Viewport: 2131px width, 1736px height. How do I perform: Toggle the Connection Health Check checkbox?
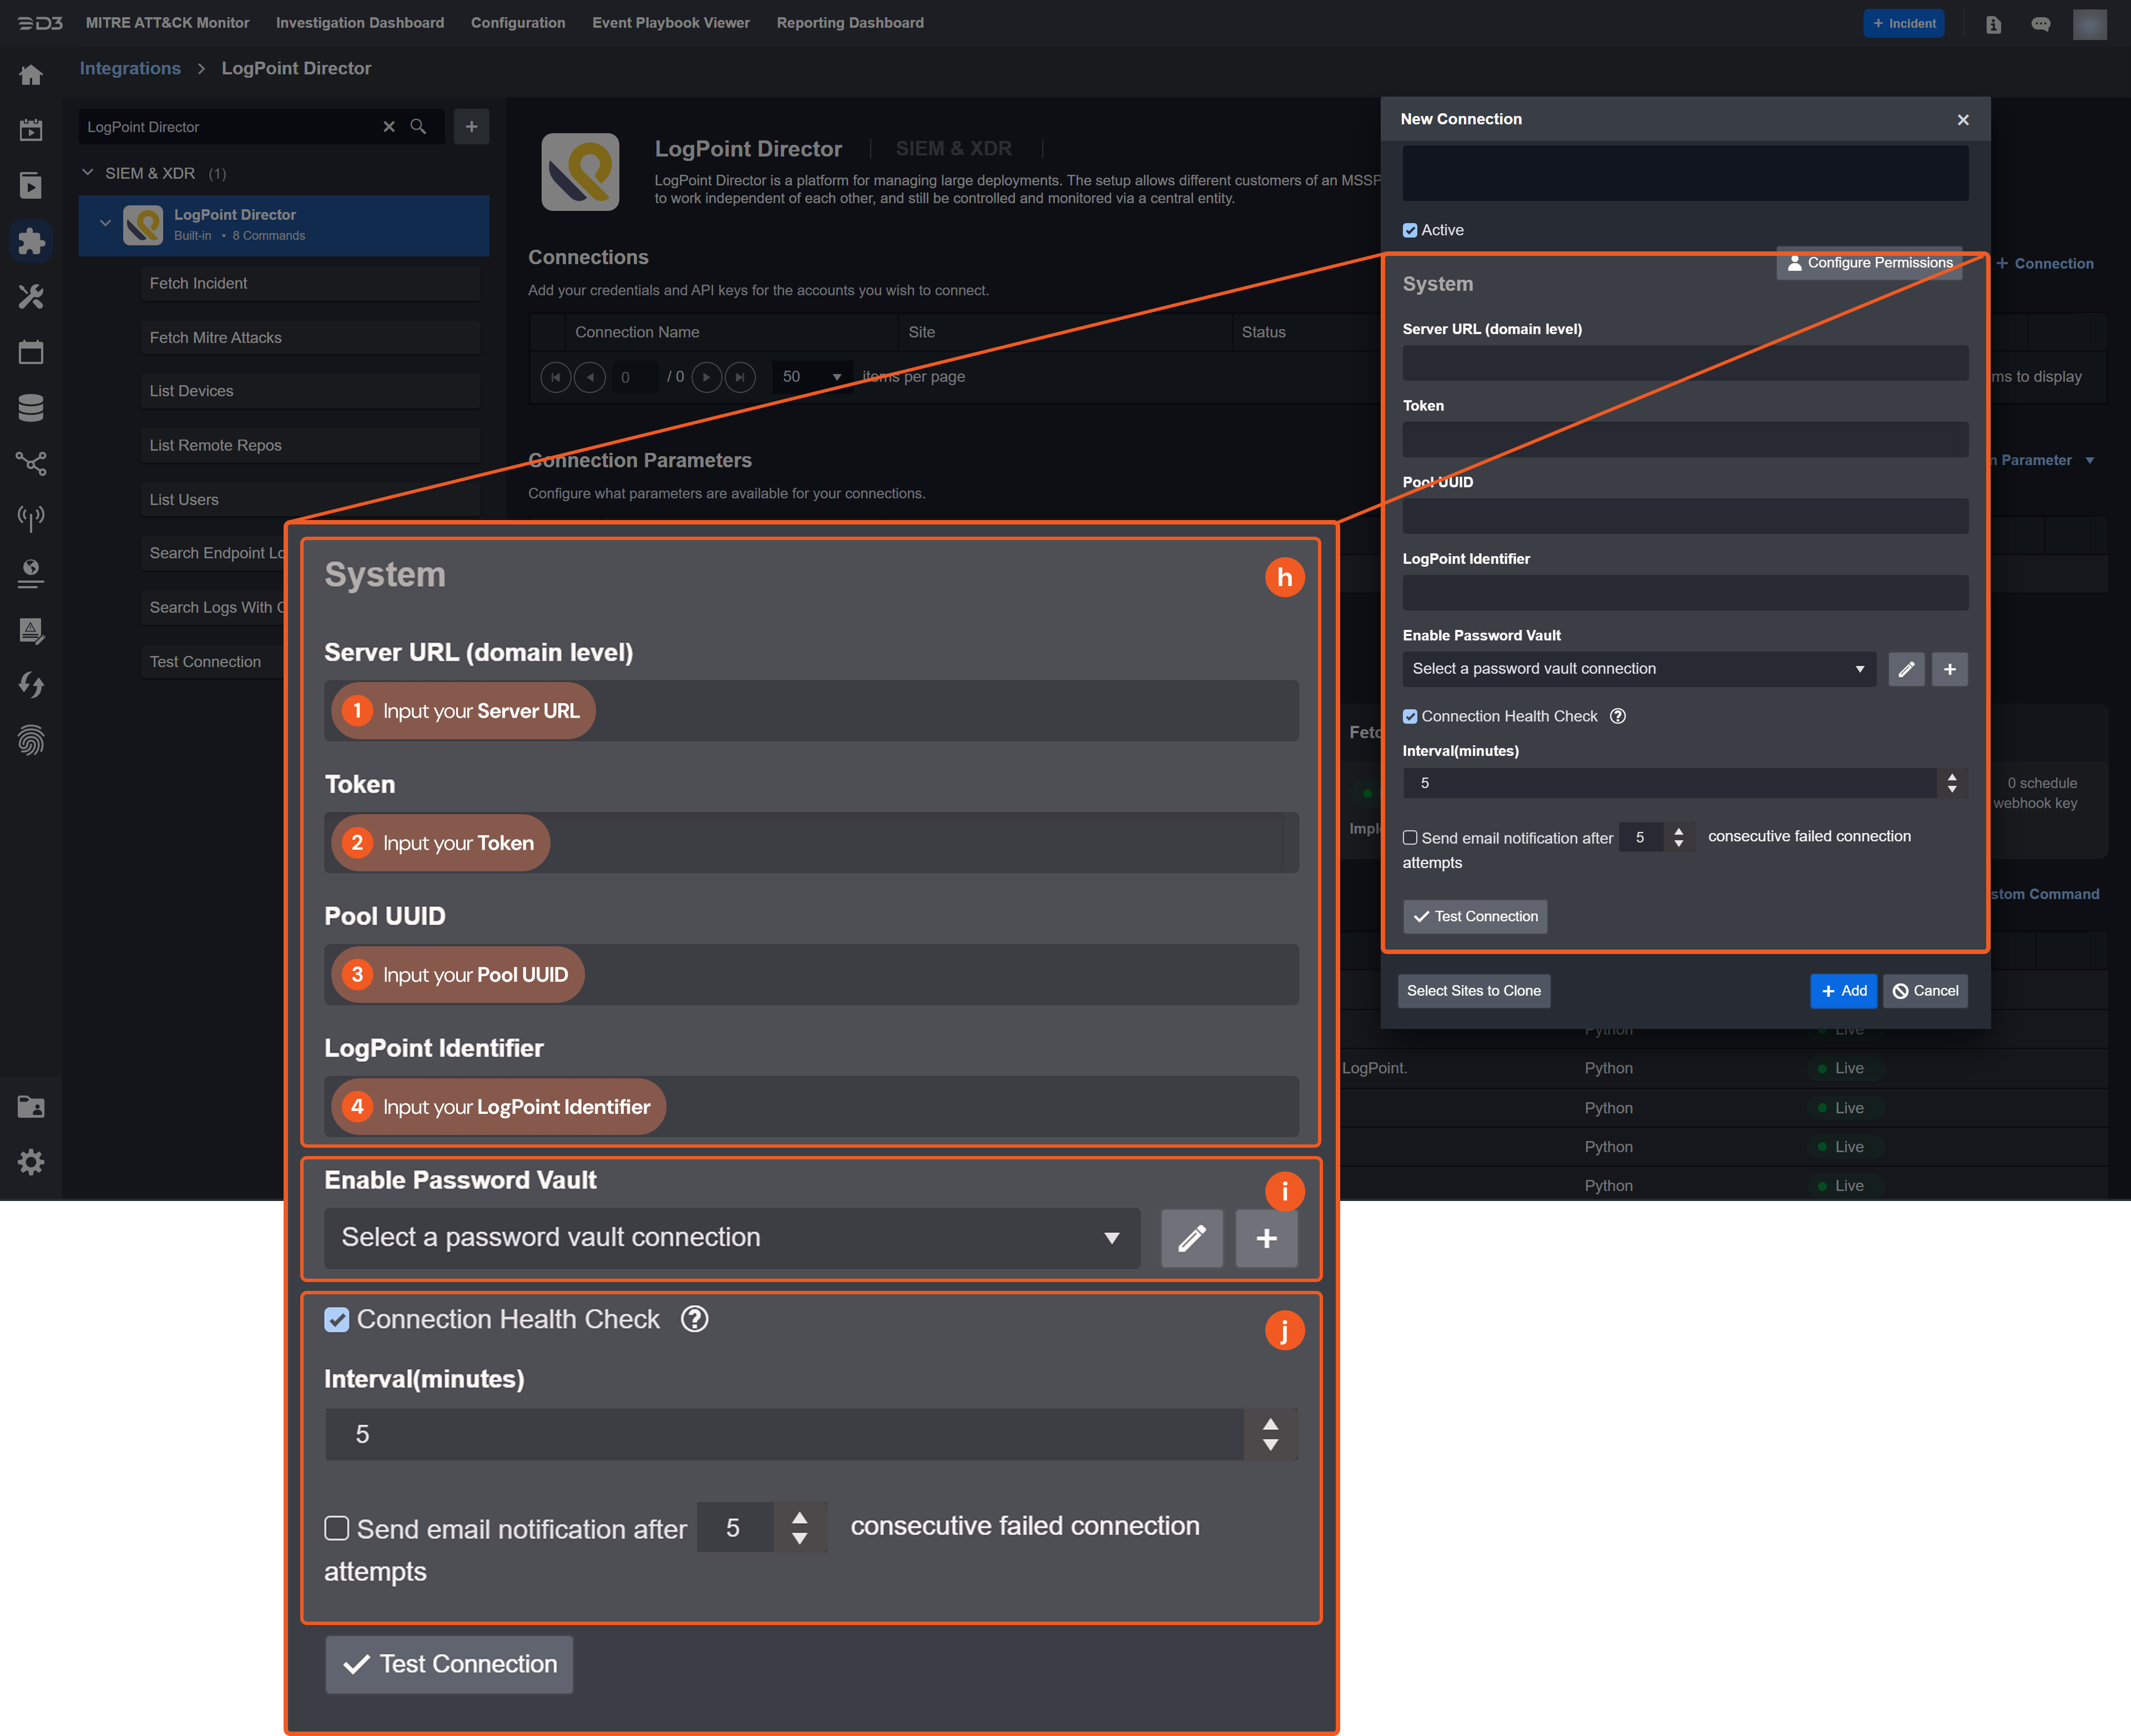[1410, 716]
